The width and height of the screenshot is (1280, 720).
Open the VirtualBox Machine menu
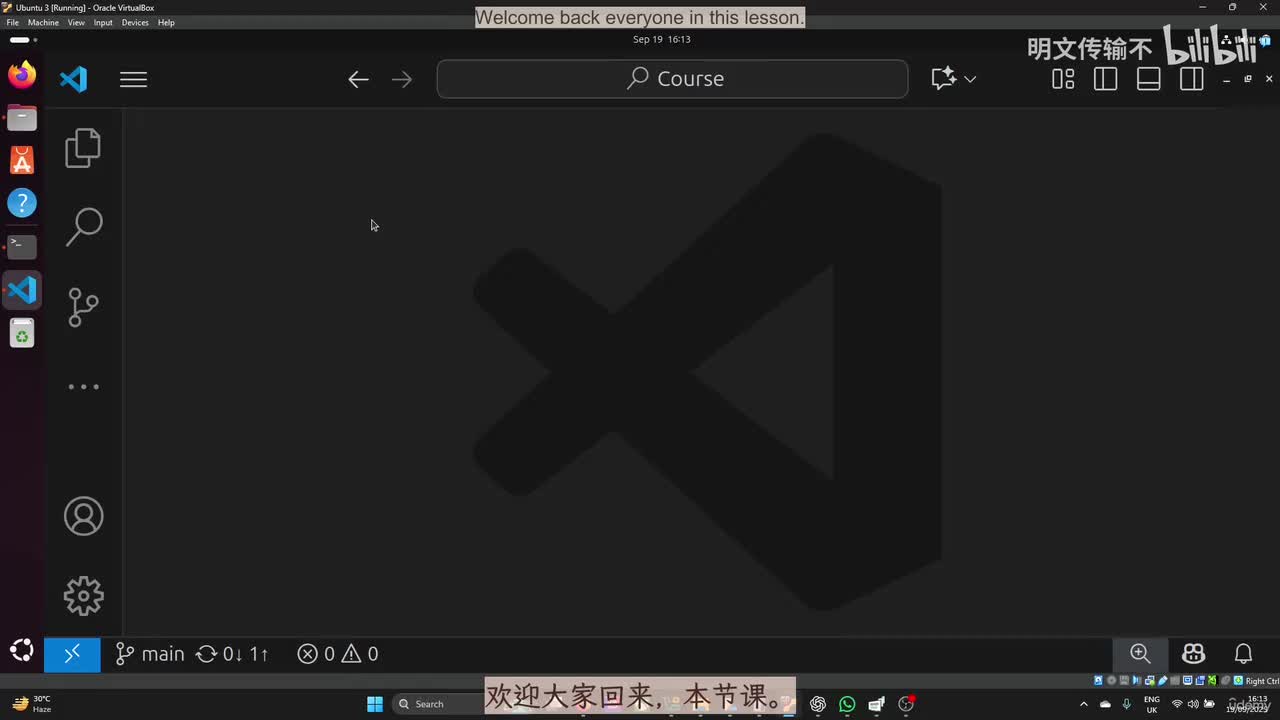click(43, 22)
